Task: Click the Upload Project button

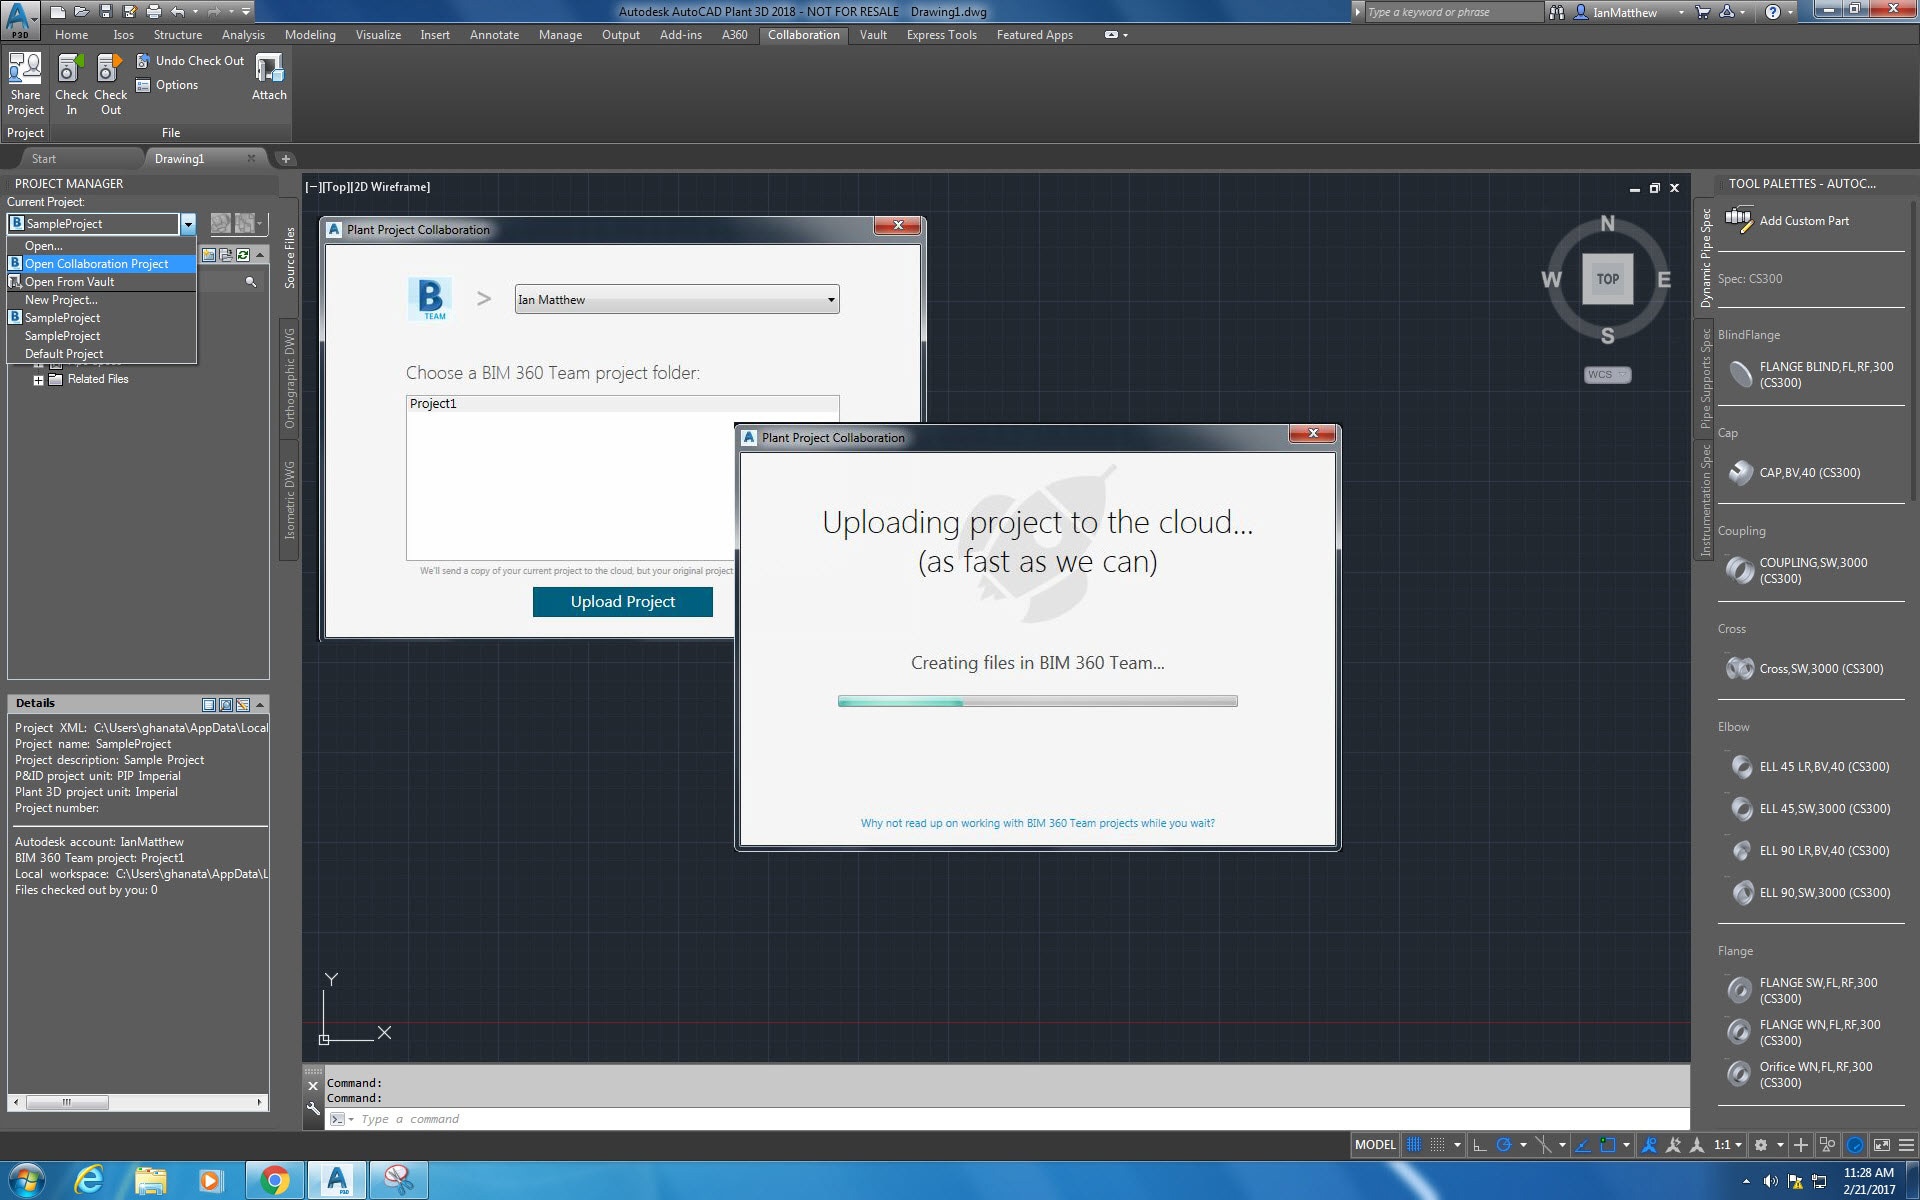Action: coord(622,602)
